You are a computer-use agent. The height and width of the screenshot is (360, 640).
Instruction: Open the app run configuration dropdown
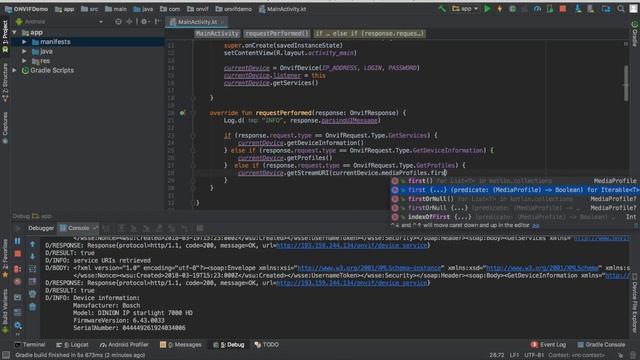465,9
